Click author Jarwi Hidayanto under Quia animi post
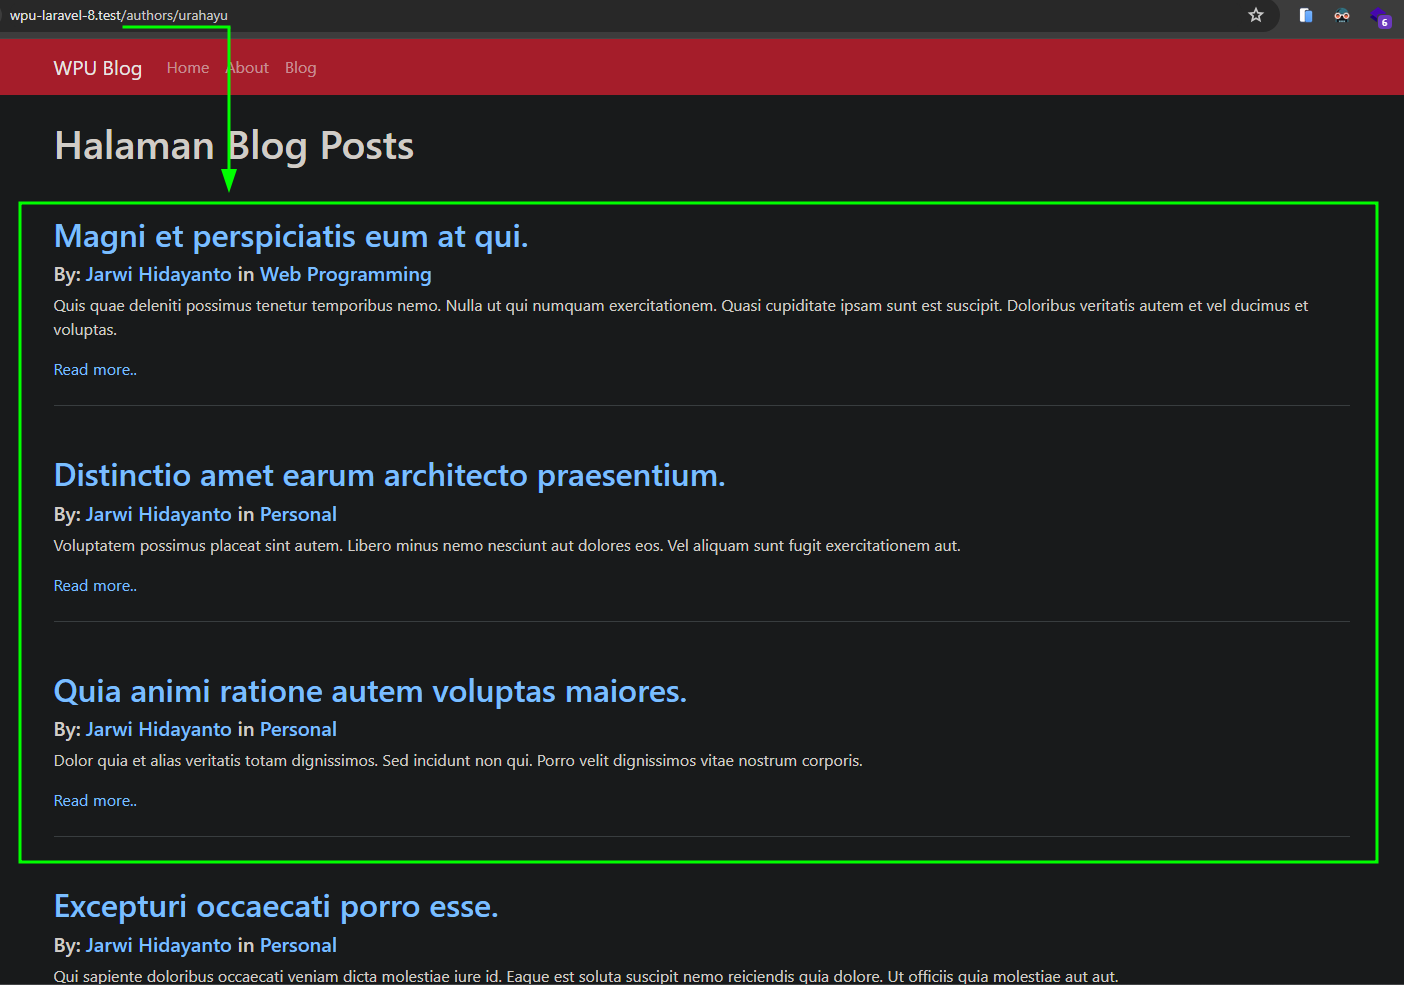Image resolution: width=1404 pixels, height=985 pixels. (158, 730)
